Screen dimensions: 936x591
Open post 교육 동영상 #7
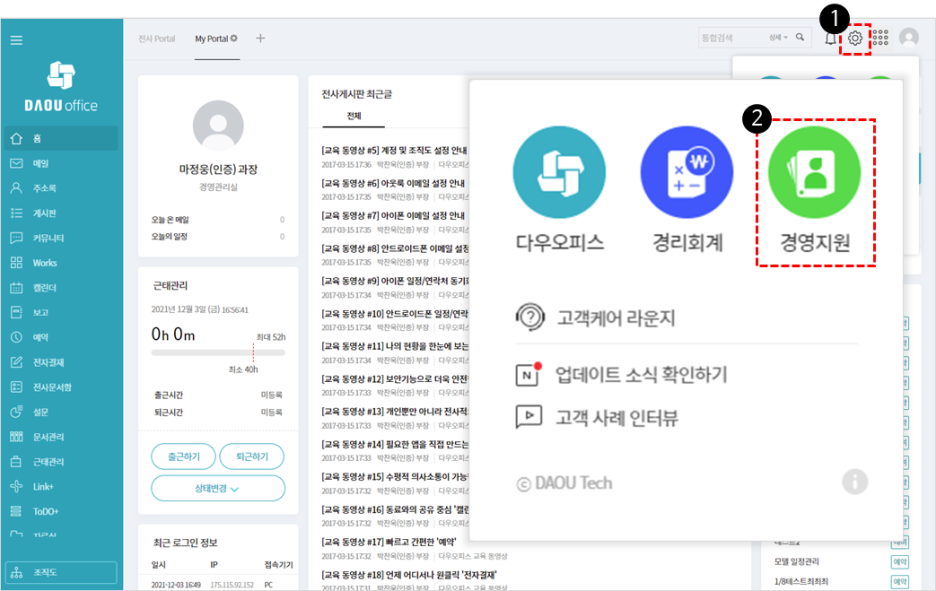(x=393, y=216)
